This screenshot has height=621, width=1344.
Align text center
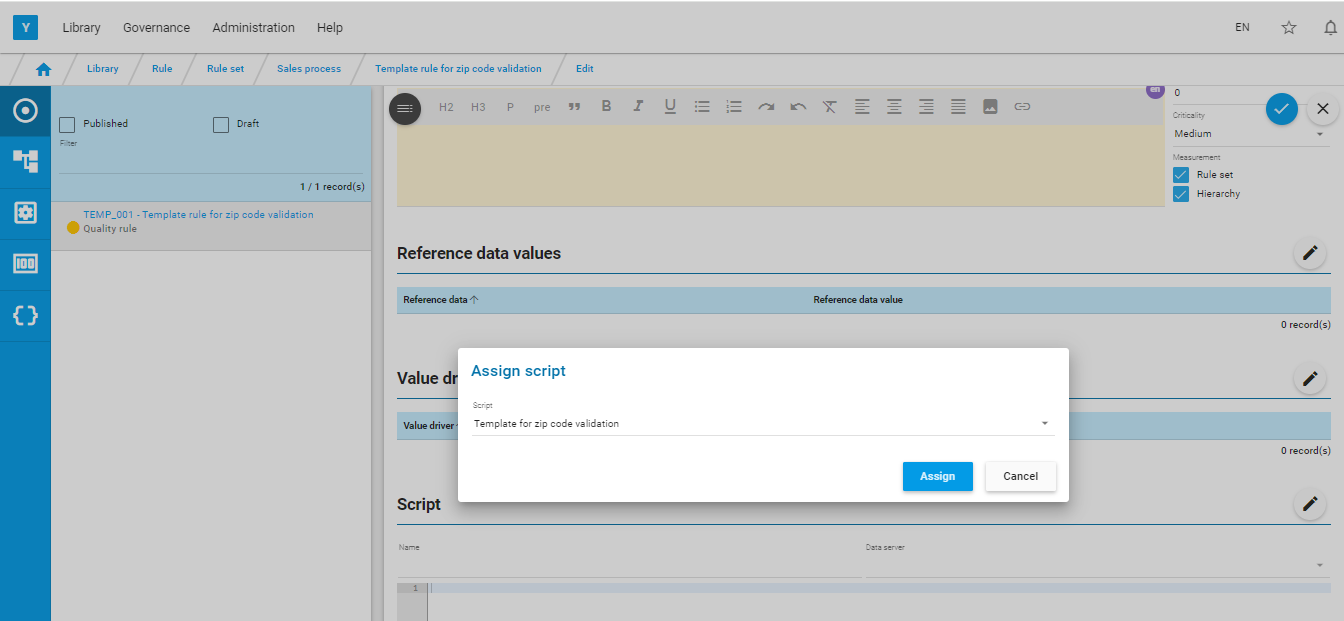894,106
